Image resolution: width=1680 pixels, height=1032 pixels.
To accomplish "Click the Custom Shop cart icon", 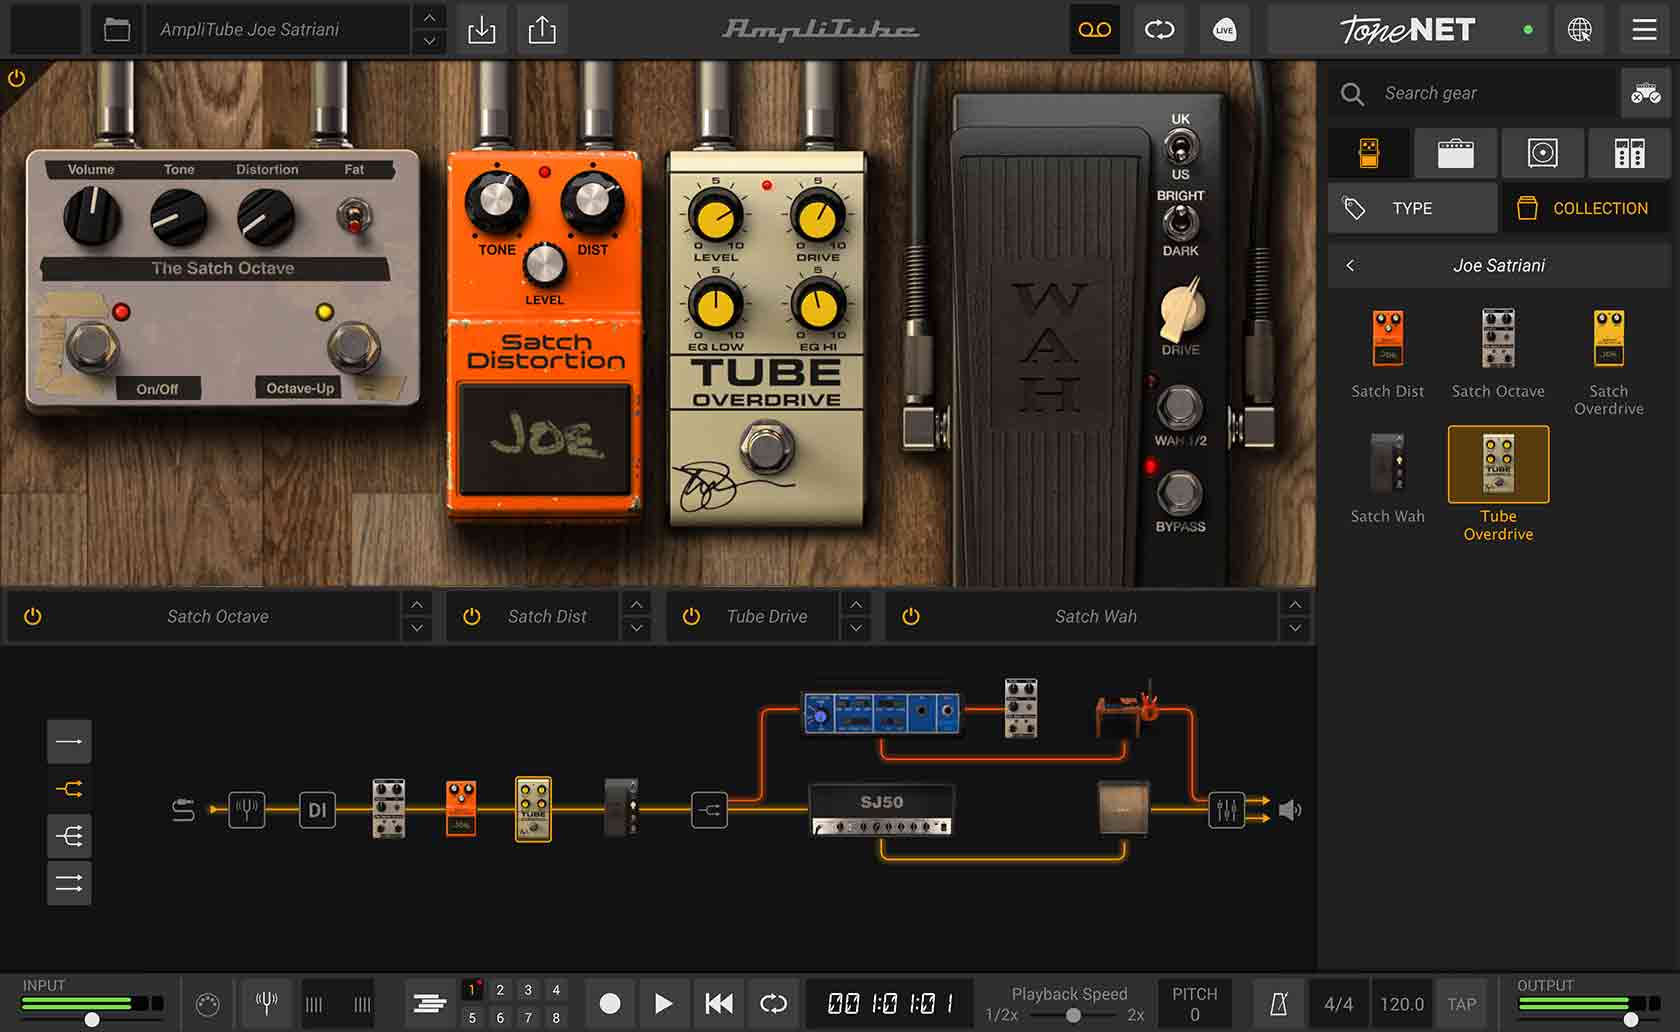I will [1645, 93].
